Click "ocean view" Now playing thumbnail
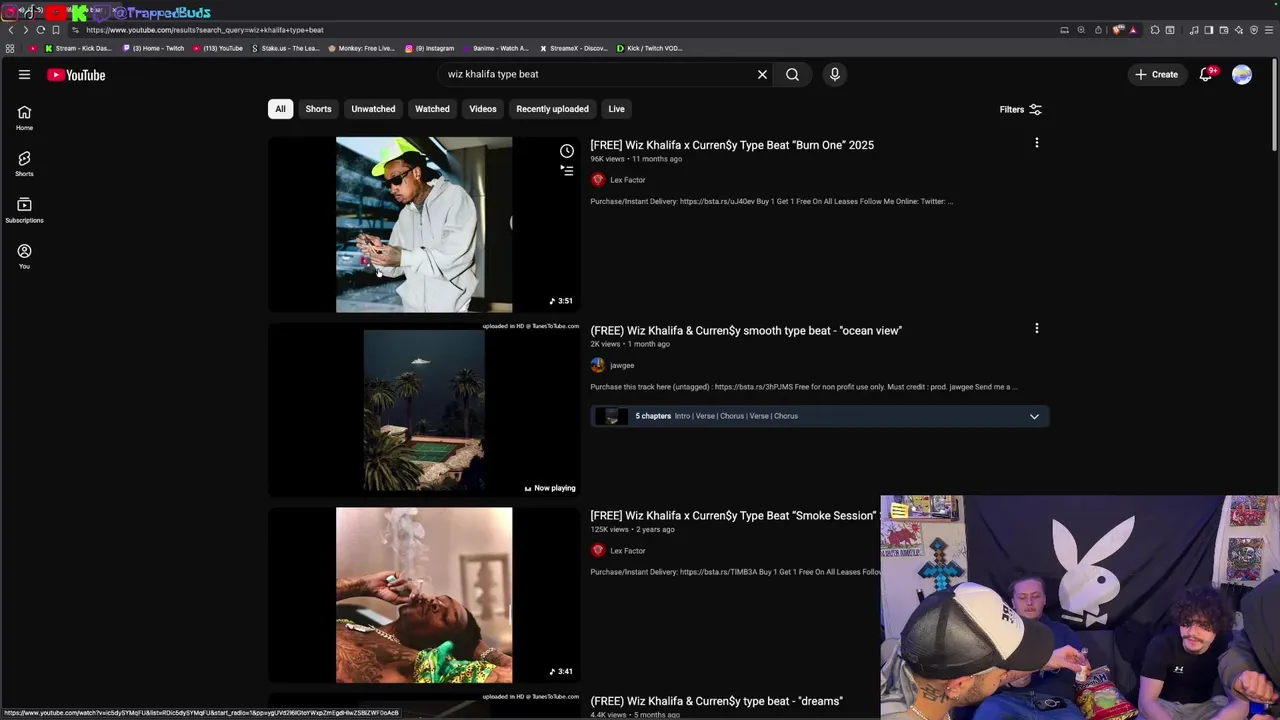1280x720 pixels. point(424,410)
